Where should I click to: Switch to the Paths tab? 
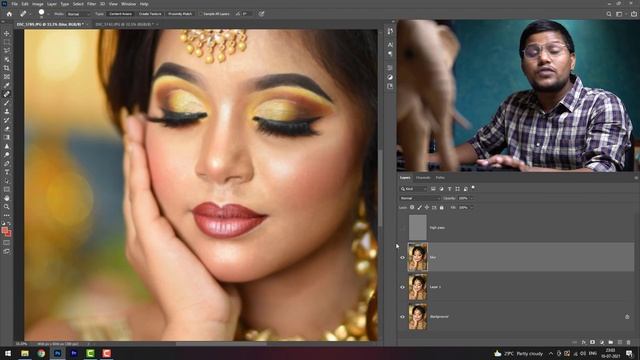pos(440,178)
